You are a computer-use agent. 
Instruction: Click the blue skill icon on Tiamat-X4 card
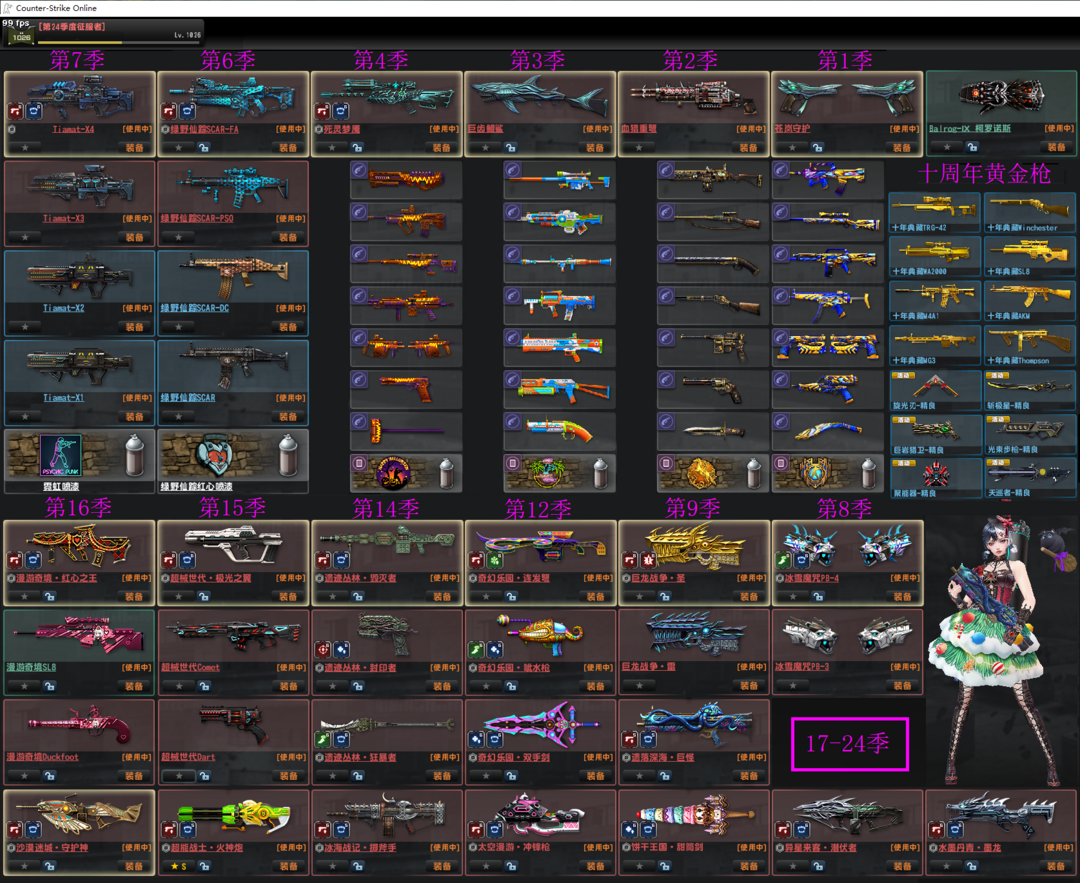click(x=34, y=111)
